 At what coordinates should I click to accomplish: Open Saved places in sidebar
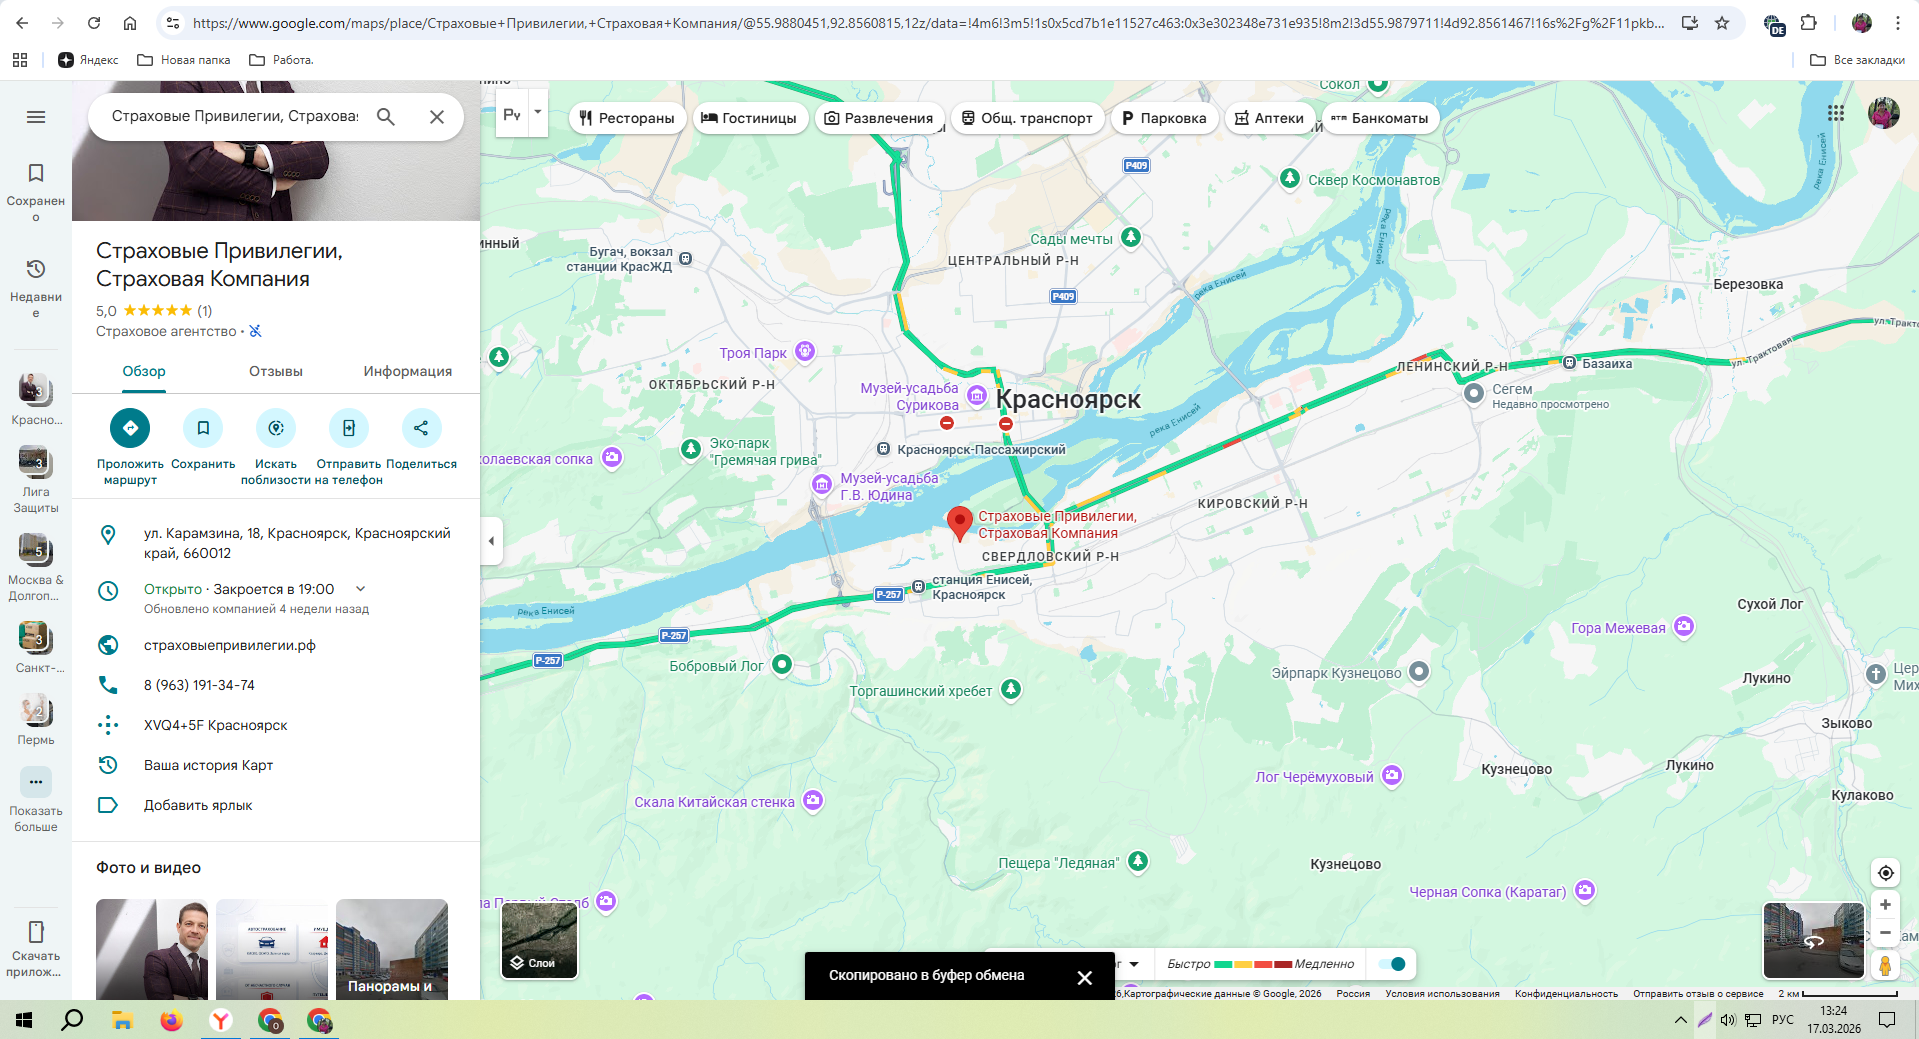tap(36, 191)
